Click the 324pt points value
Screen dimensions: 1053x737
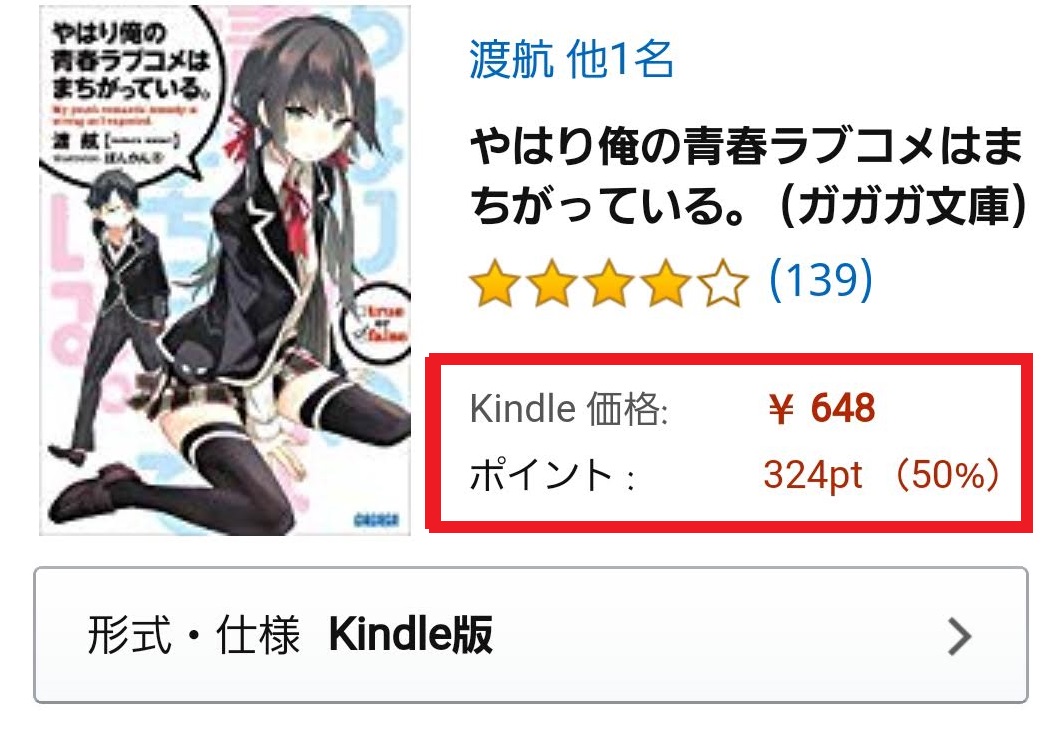pyautogui.click(x=813, y=476)
